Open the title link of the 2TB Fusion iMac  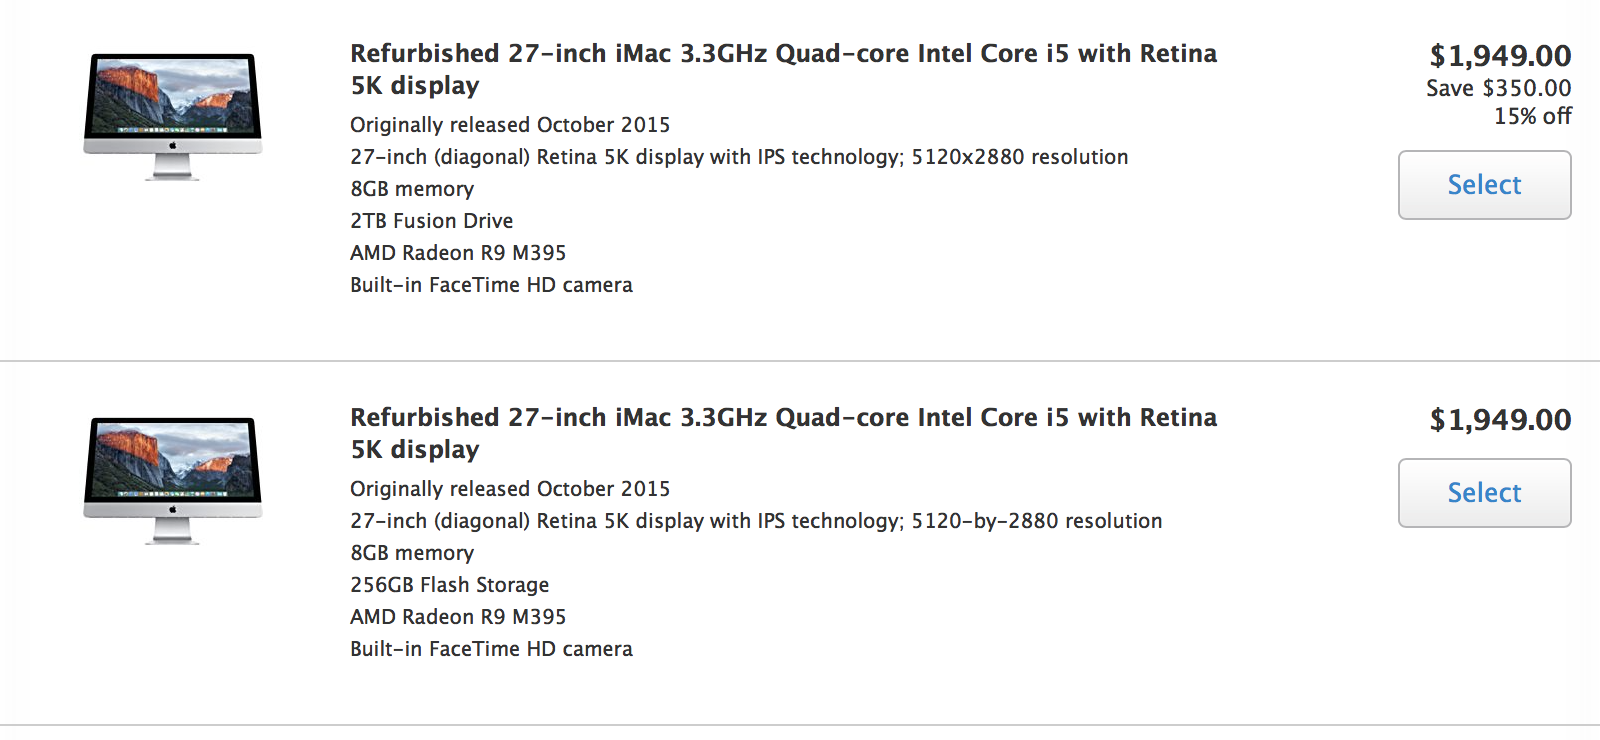[x=783, y=54]
